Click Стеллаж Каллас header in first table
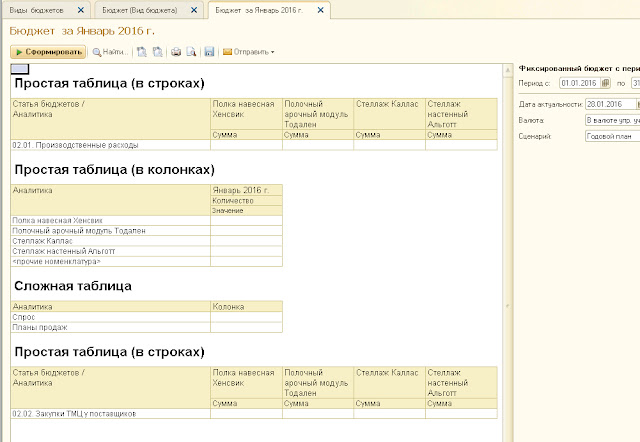 [389, 114]
